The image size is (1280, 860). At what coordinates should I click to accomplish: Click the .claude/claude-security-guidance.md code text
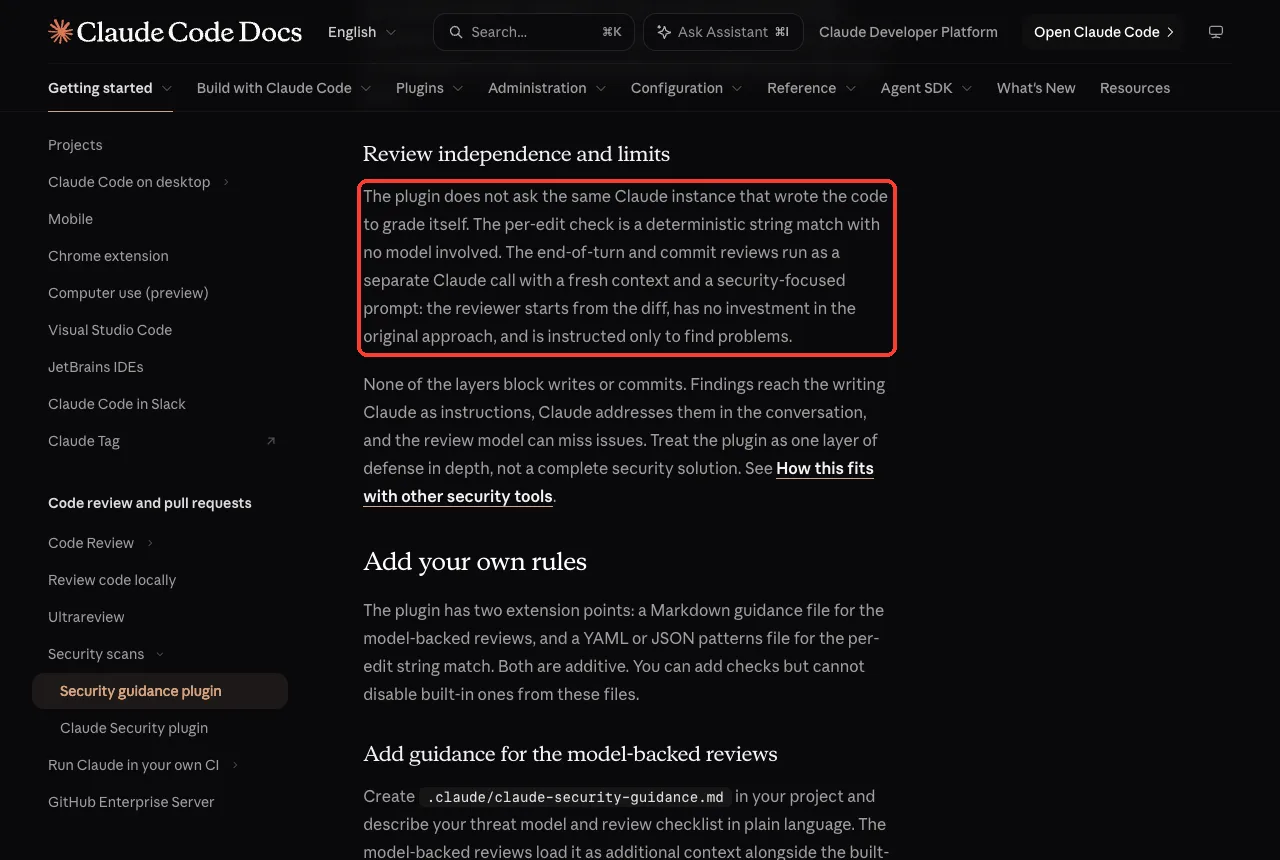(575, 797)
